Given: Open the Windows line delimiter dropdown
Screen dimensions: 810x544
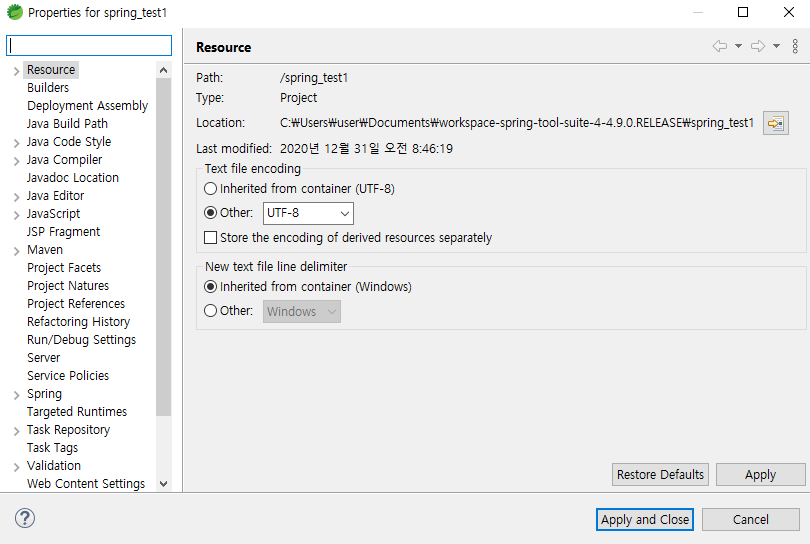Looking at the screenshot, I should pos(302,312).
